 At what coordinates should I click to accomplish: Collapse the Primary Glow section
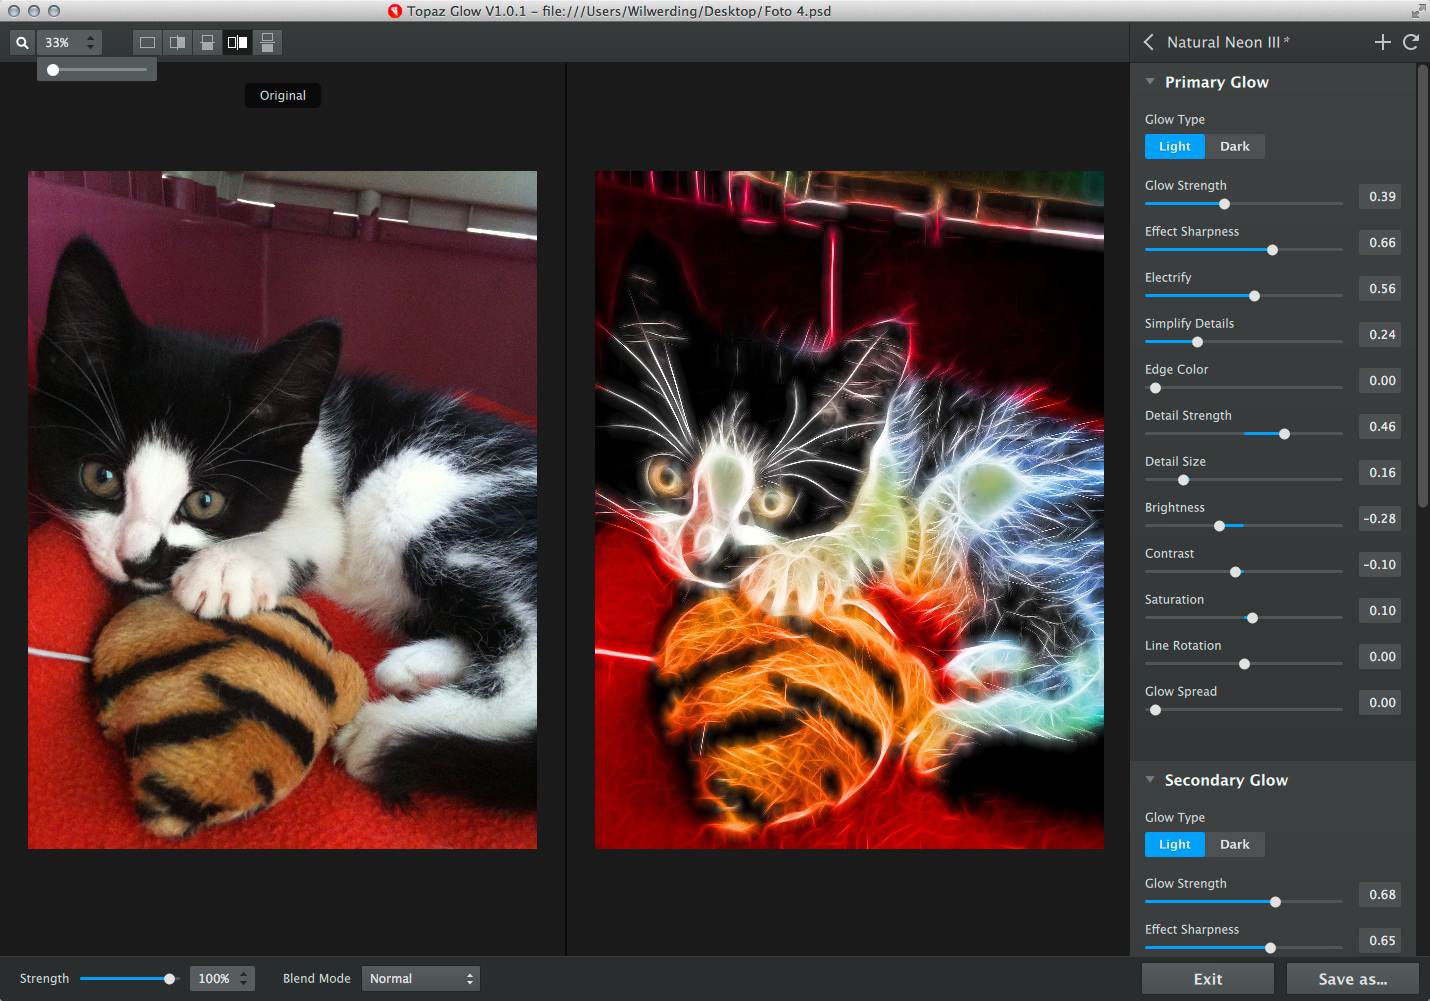tap(1150, 82)
